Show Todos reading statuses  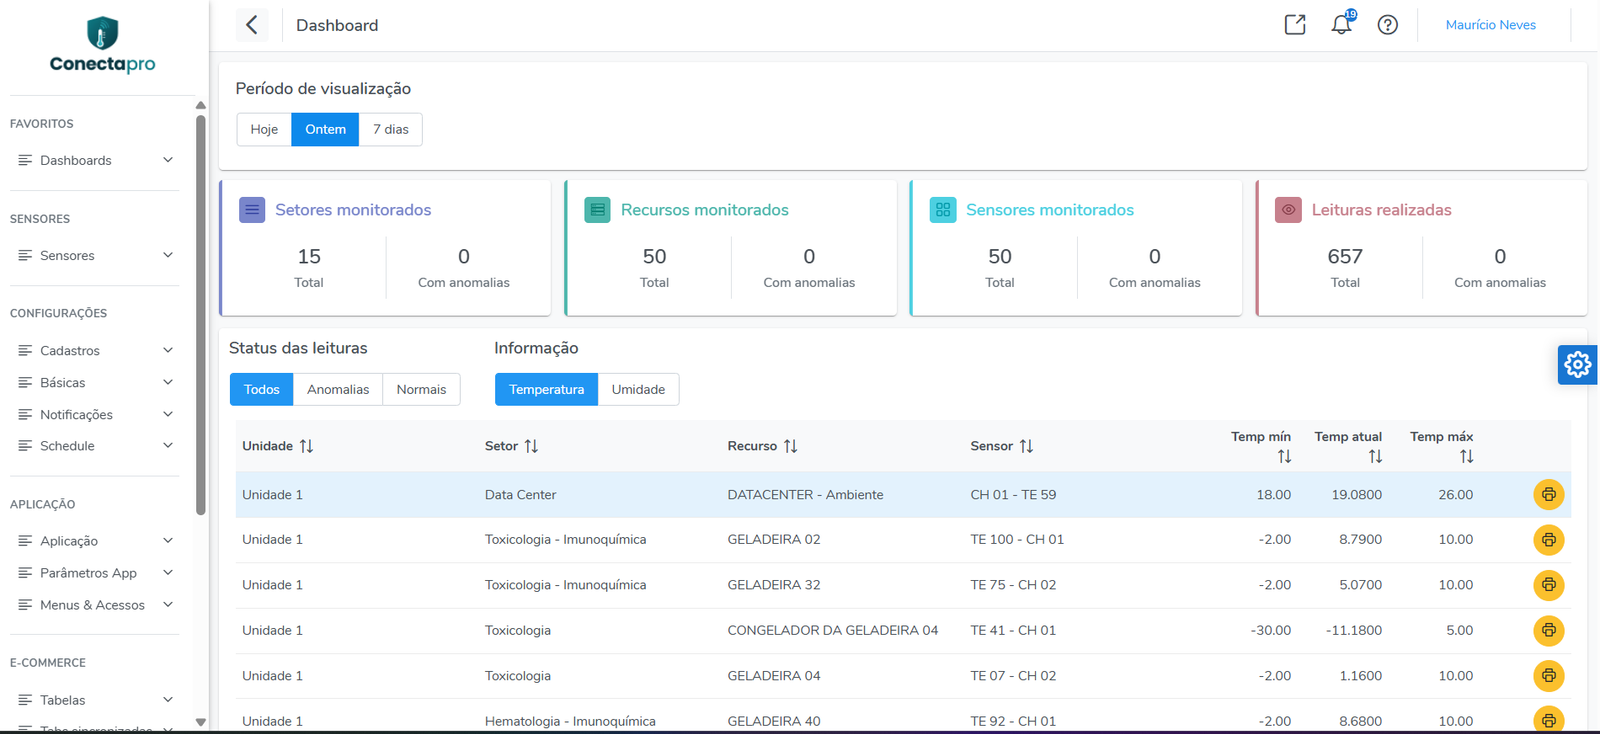tap(261, 389)
